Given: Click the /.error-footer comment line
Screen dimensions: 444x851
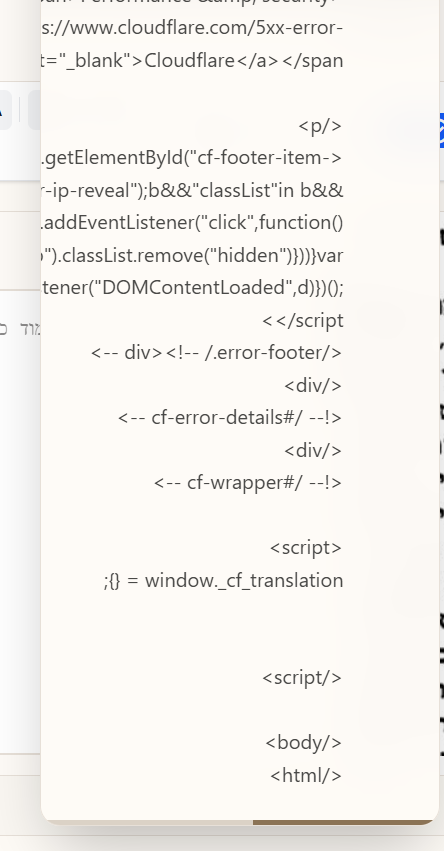Looking at the screenshot, I should tap(217, 353).
